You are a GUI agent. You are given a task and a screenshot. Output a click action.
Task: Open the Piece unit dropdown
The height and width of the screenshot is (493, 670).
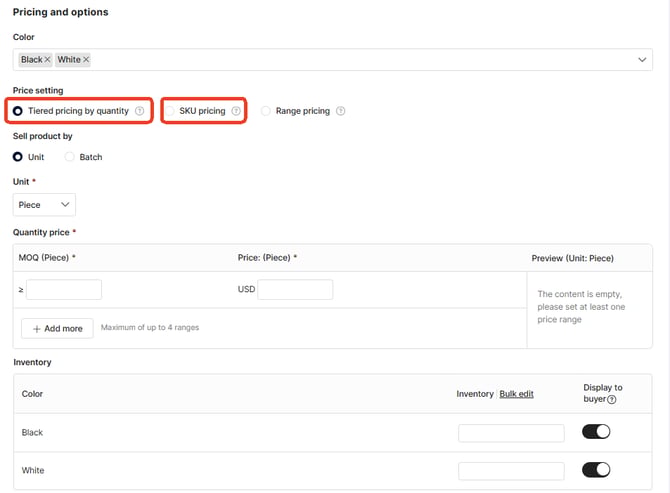tap(44, 205)
